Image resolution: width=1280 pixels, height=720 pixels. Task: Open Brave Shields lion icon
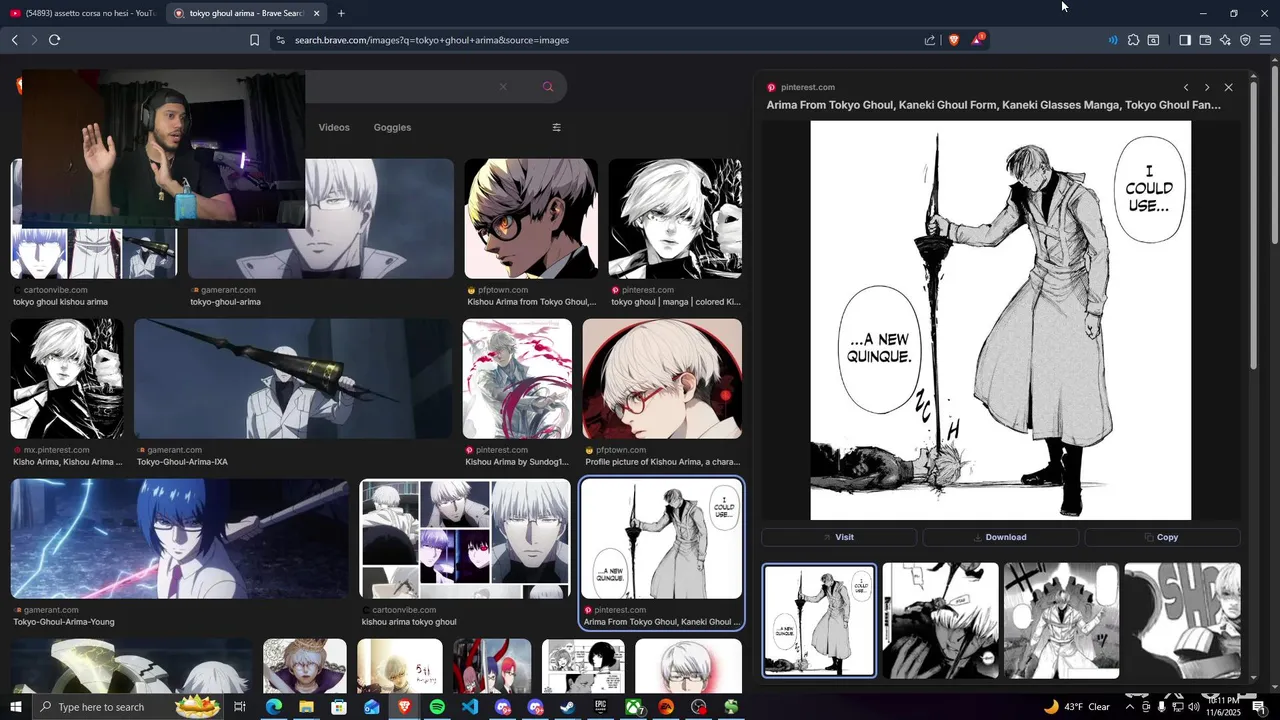point(953,40)
